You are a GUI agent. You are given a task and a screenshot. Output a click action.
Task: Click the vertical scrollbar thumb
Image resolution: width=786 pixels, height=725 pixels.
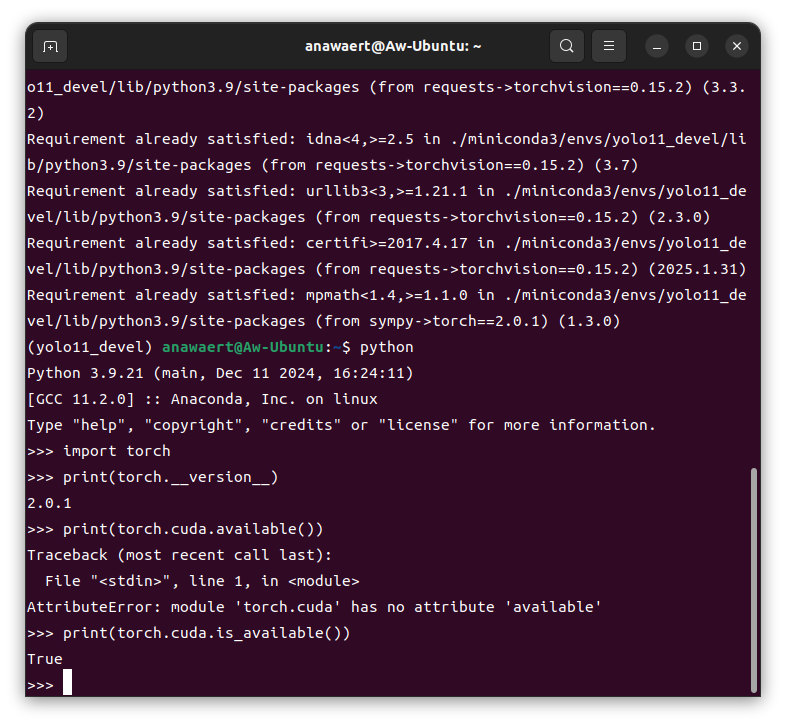tap(754, 578)
